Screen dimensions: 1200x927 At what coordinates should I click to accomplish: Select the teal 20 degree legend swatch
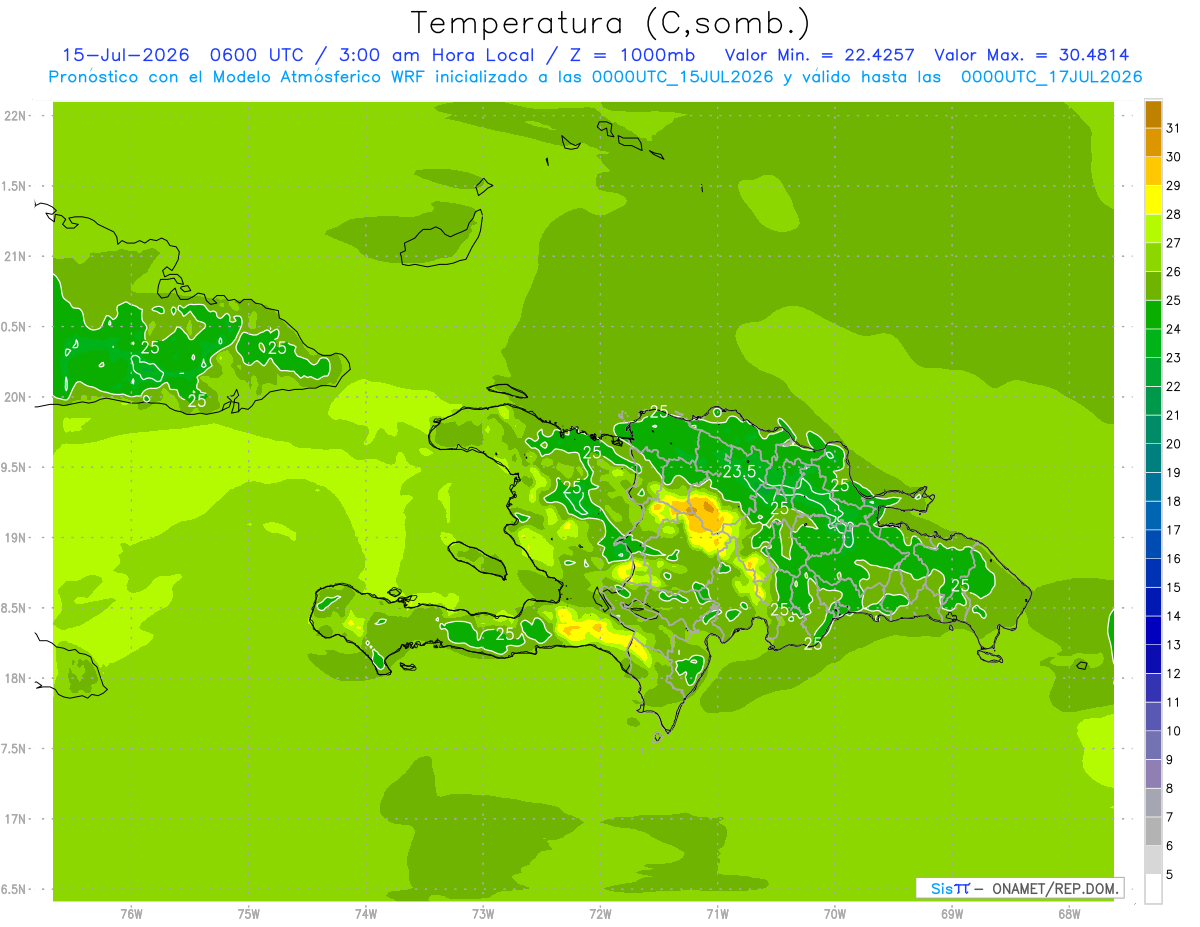1153,429
